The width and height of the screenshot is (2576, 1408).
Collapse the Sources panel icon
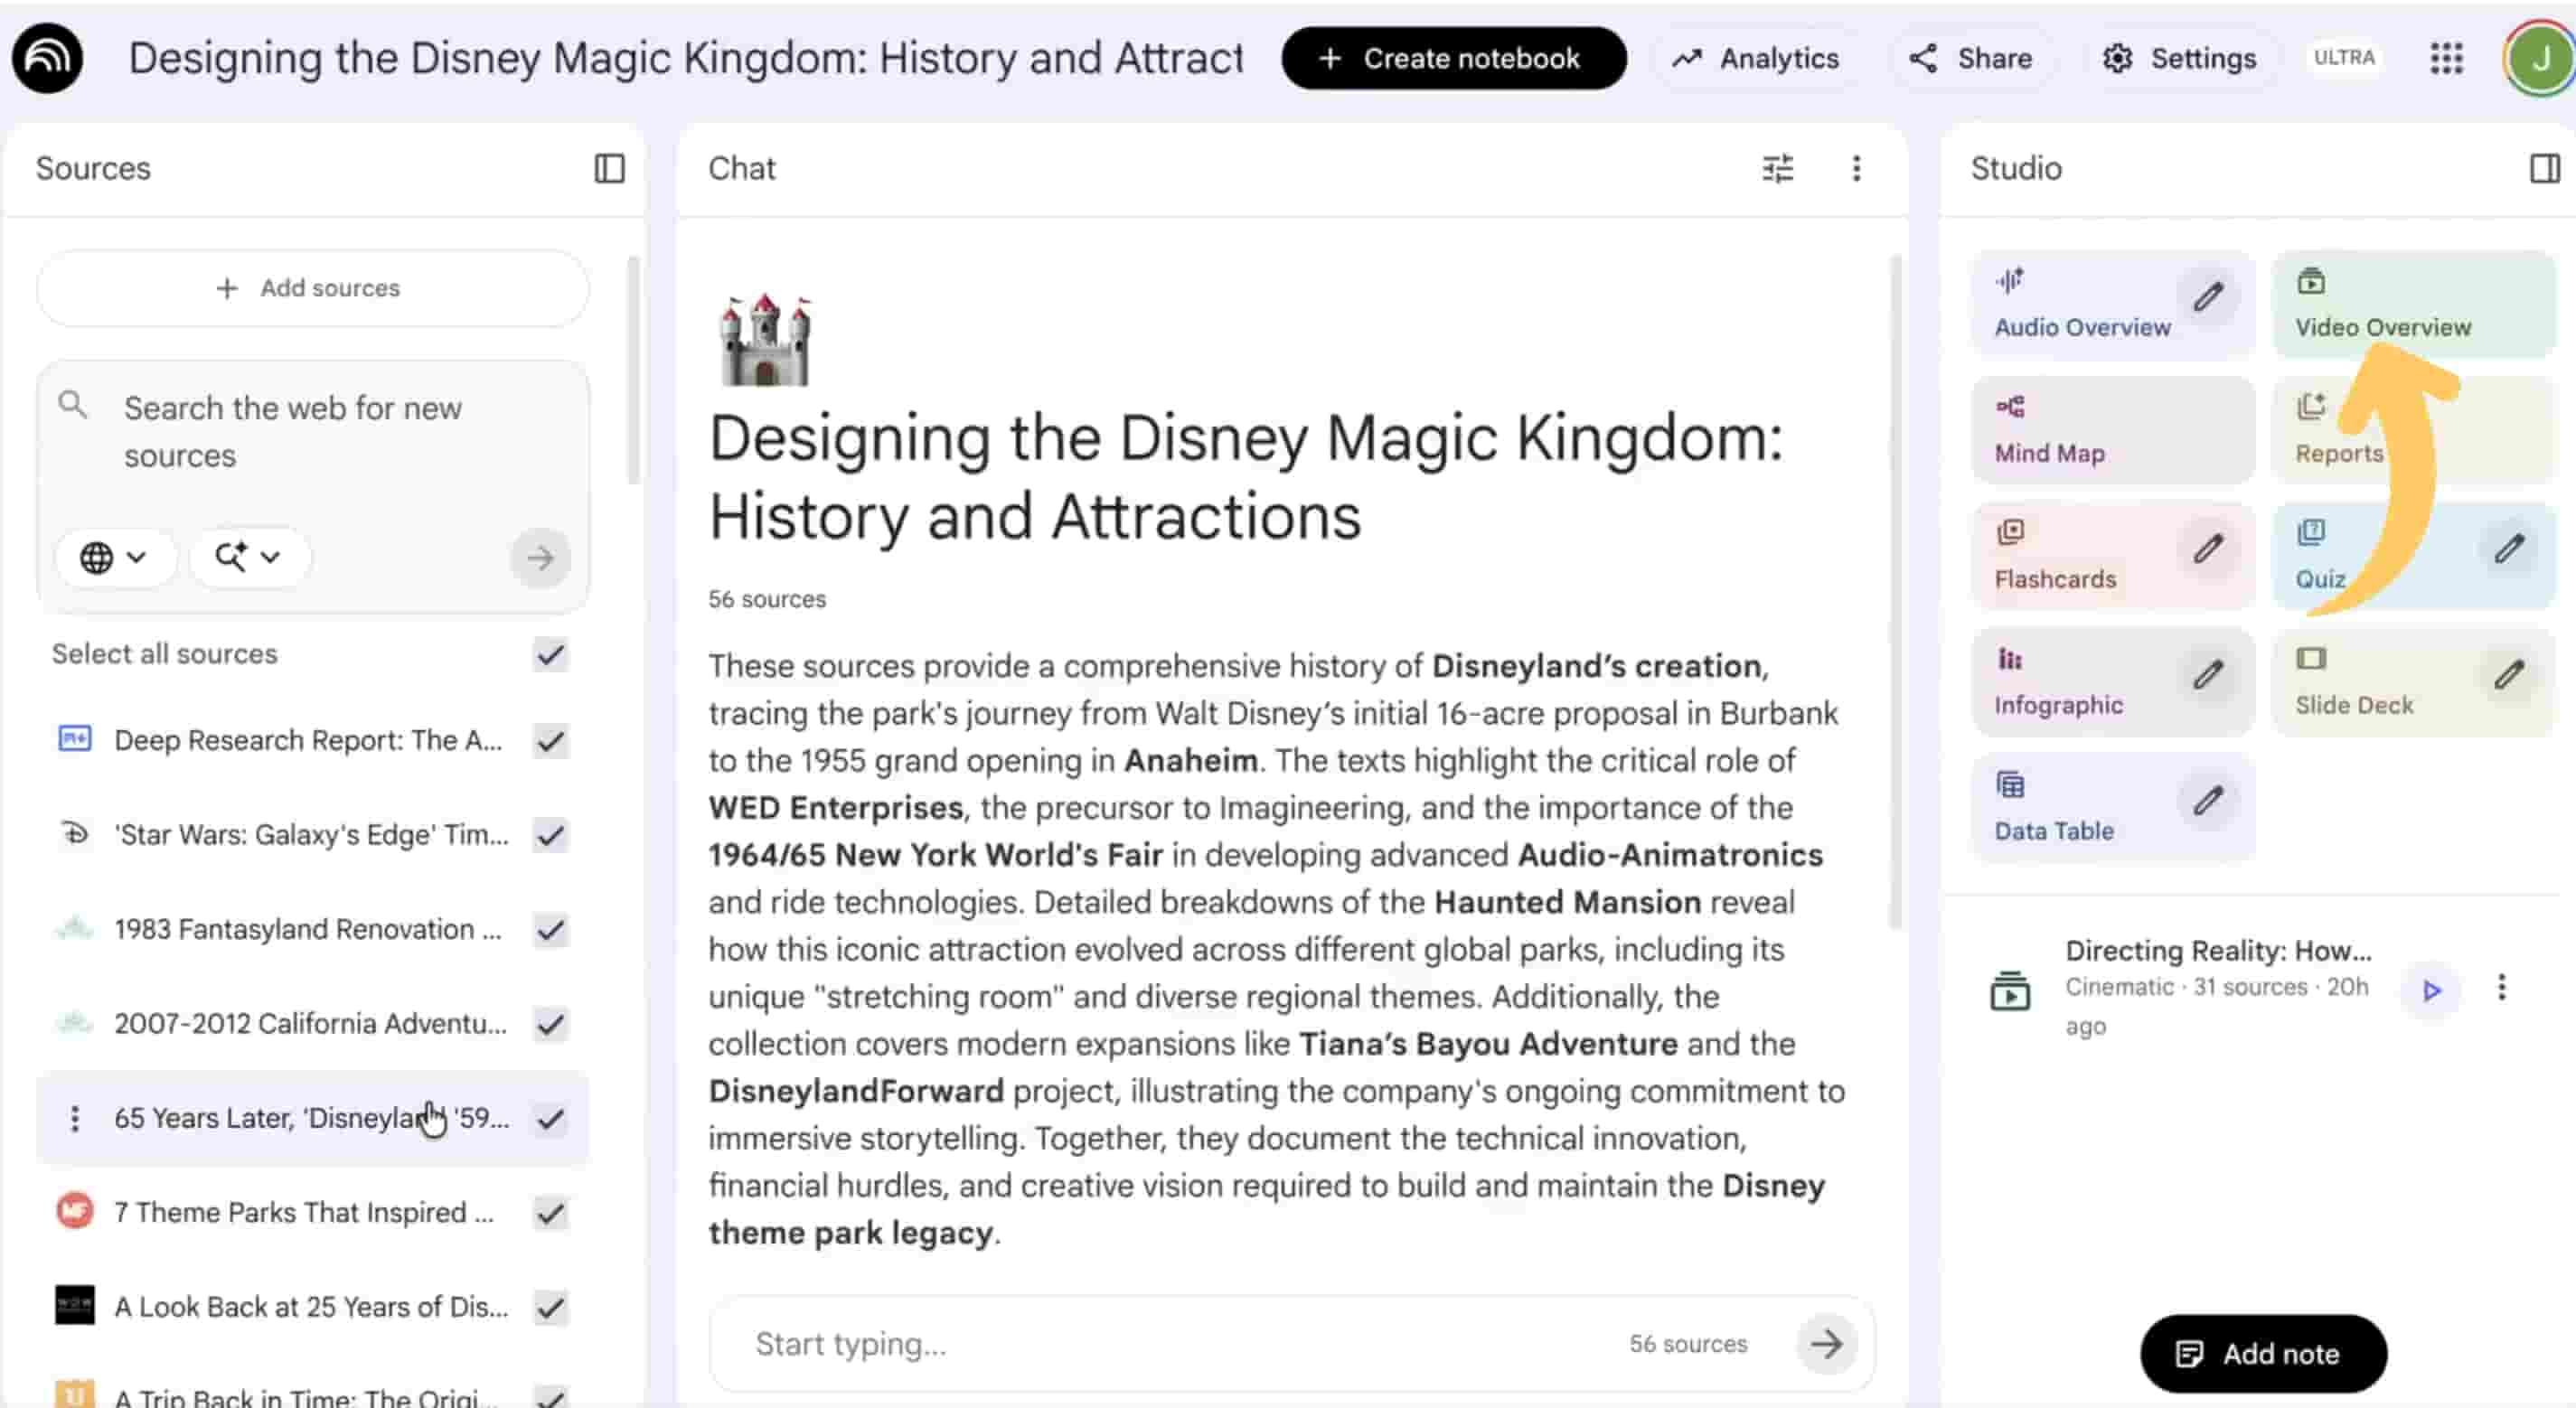coord(609,168)
